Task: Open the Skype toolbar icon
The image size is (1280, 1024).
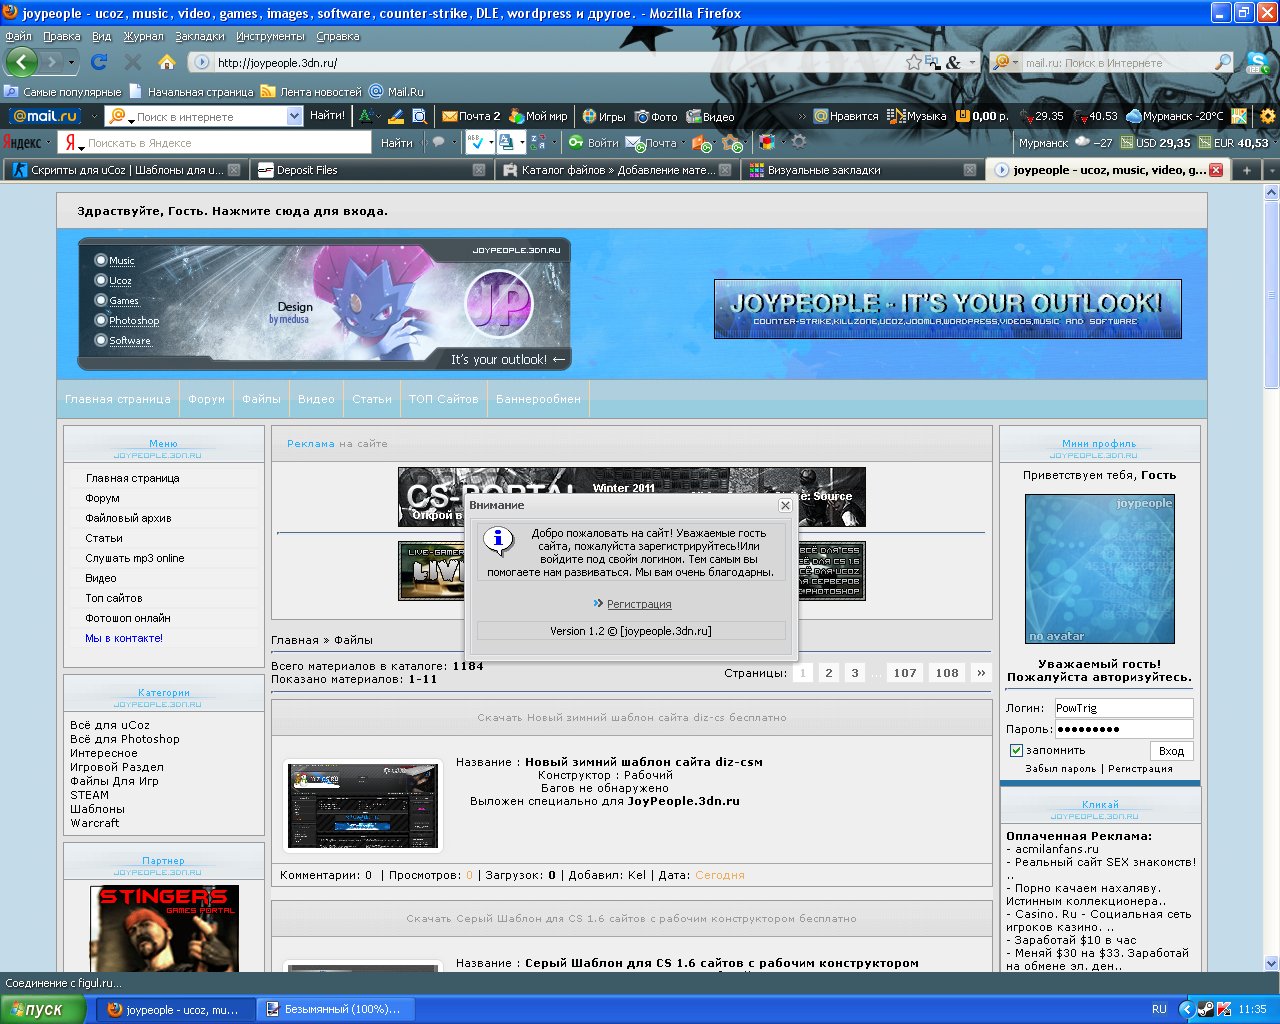Action: pos(1259,62)
